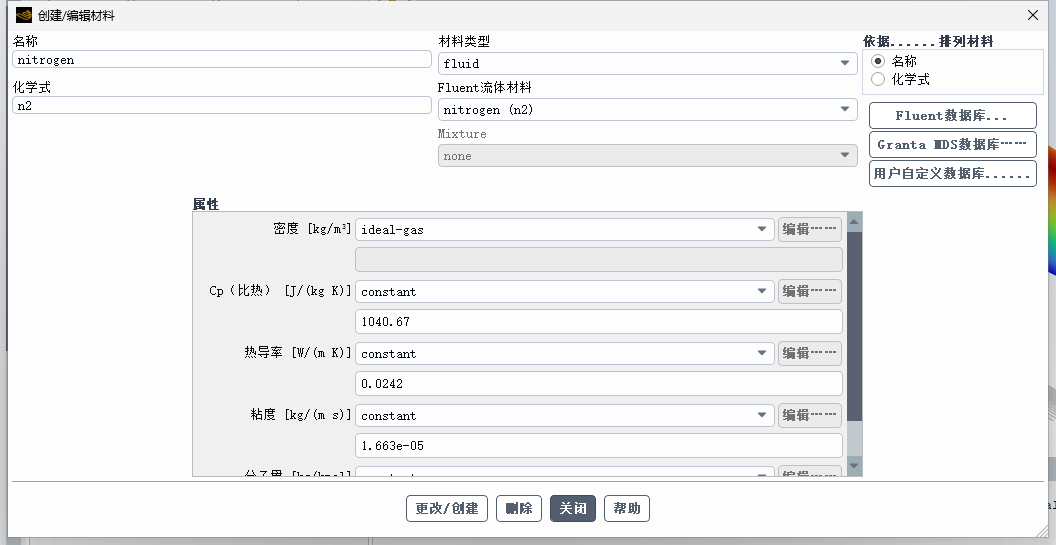Screen dimensions: 1056x545
Task: Click the Cp value field 1040.67
Action: 599,321
